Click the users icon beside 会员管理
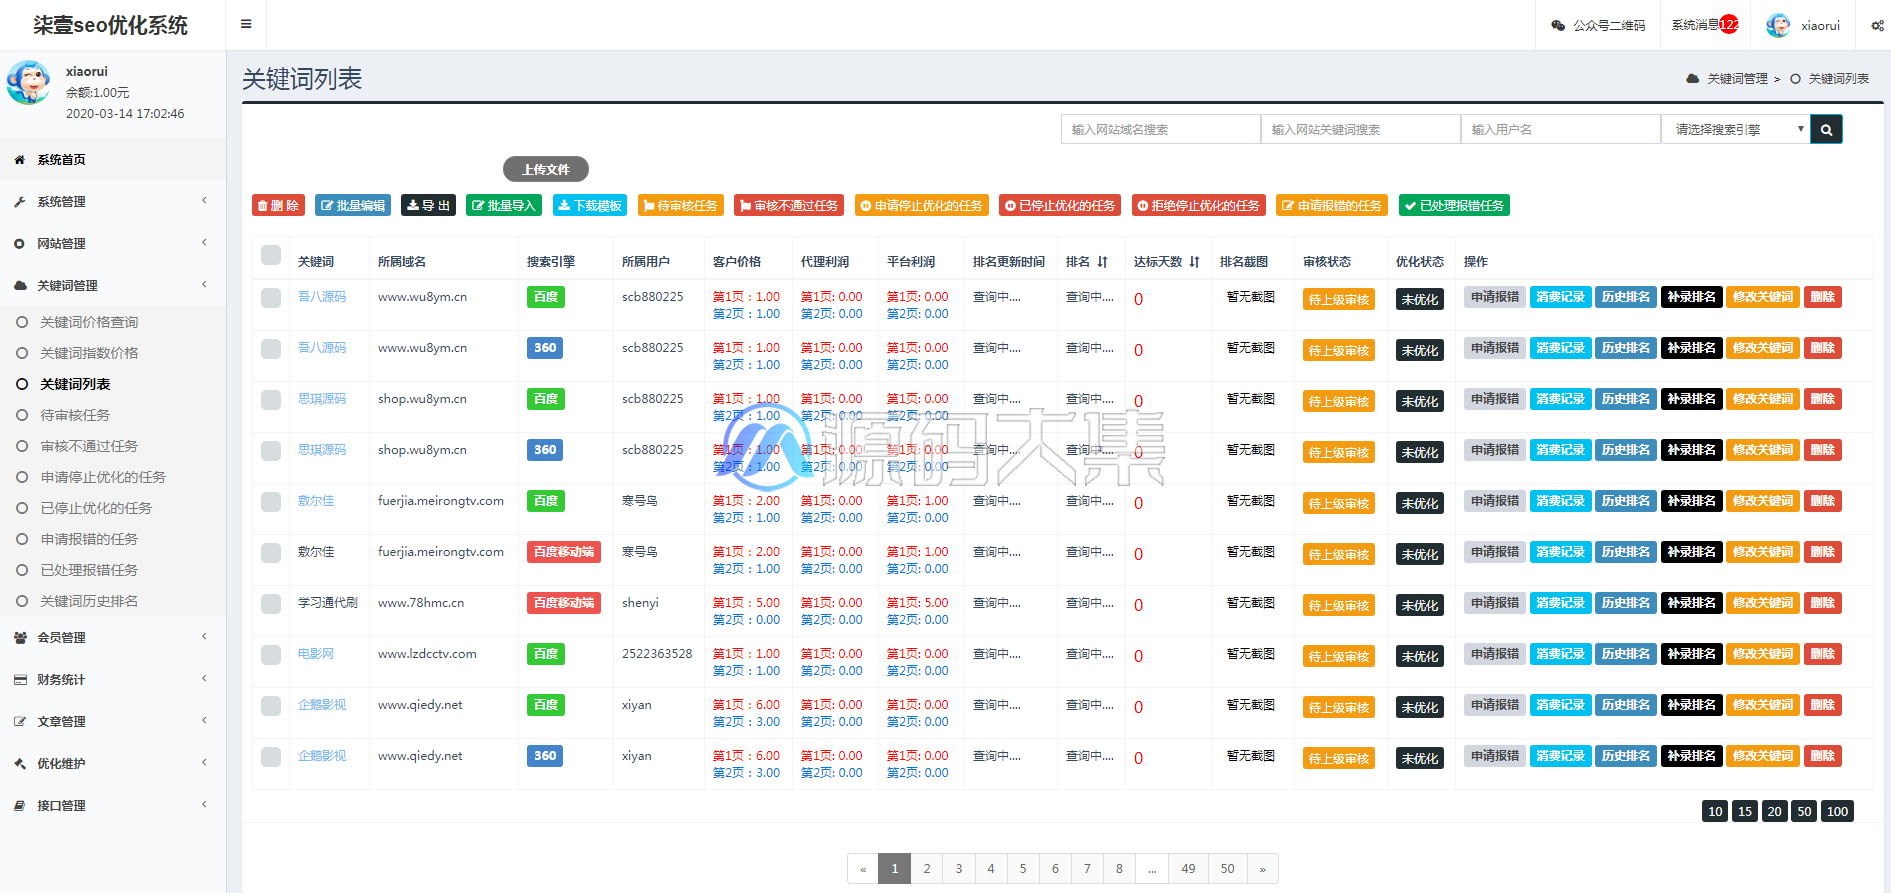This screenshot has height=893, width=1891. tap(20, 638)
